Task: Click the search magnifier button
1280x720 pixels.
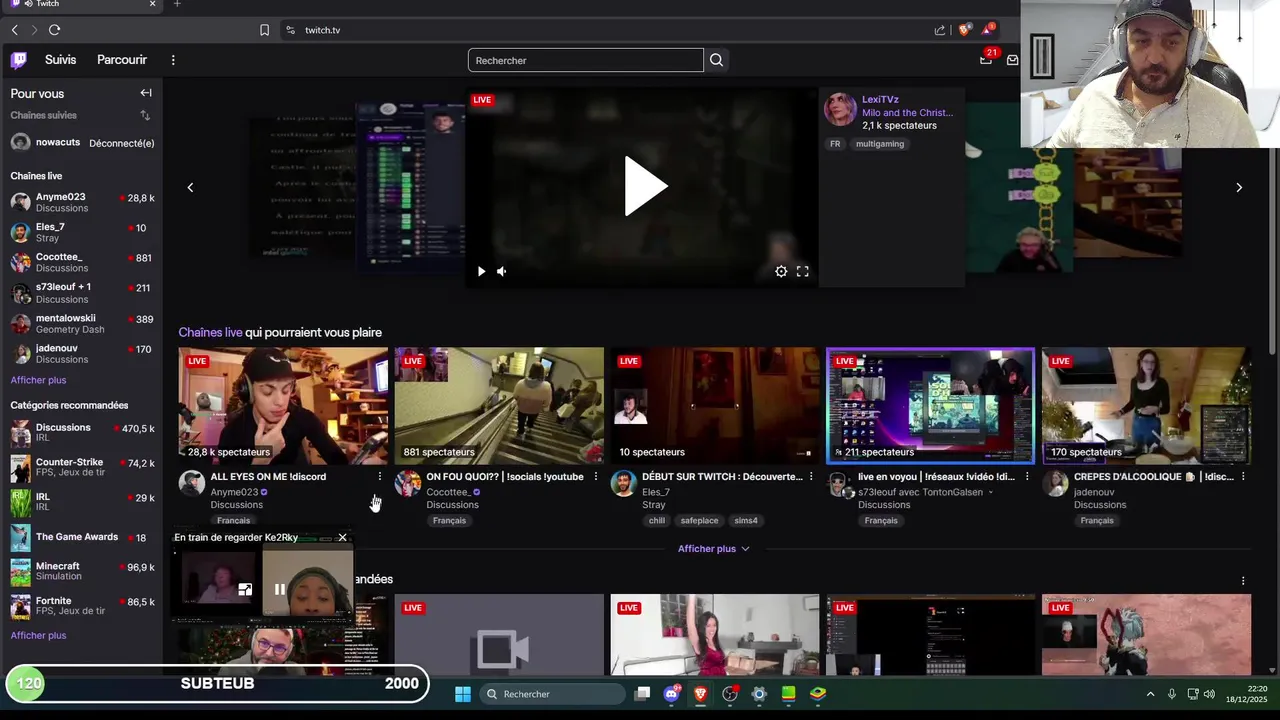Action: (x=716, y=60)
